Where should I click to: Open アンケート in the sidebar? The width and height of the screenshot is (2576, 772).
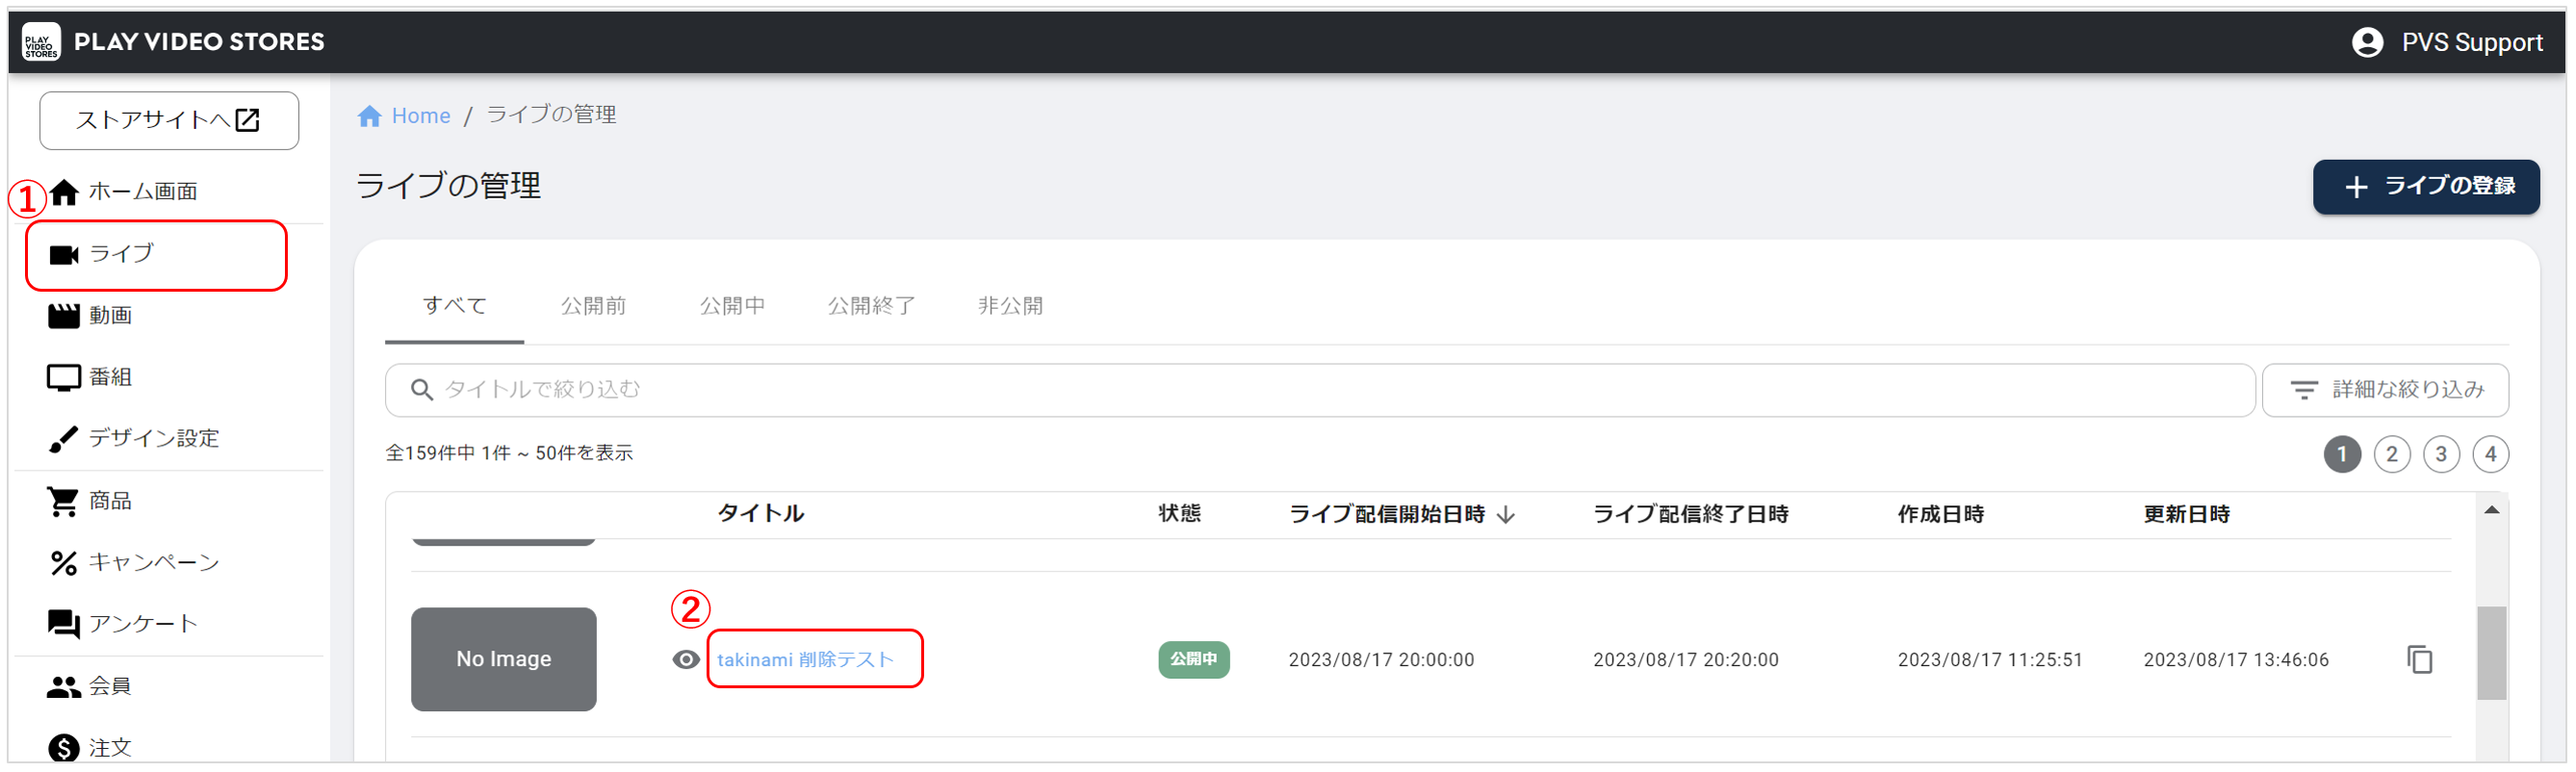point(142,624)
